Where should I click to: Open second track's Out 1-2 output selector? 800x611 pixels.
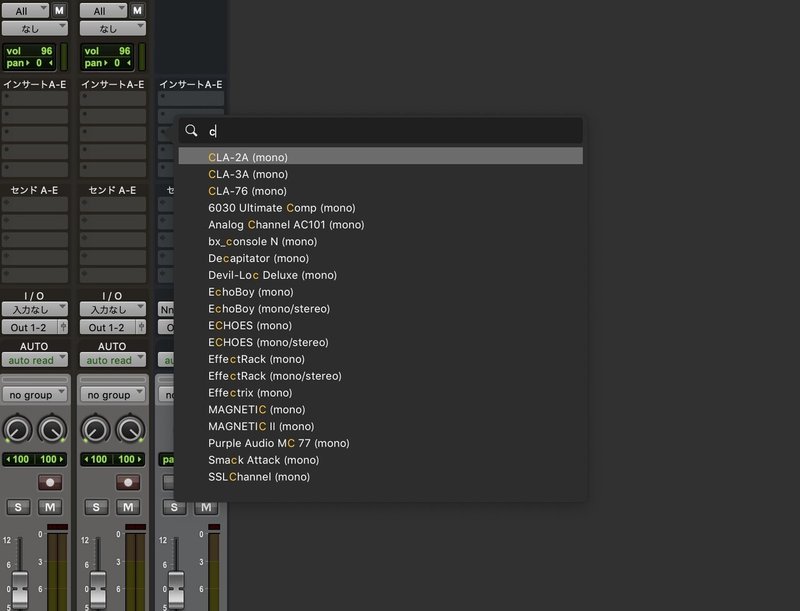point(108,327)
